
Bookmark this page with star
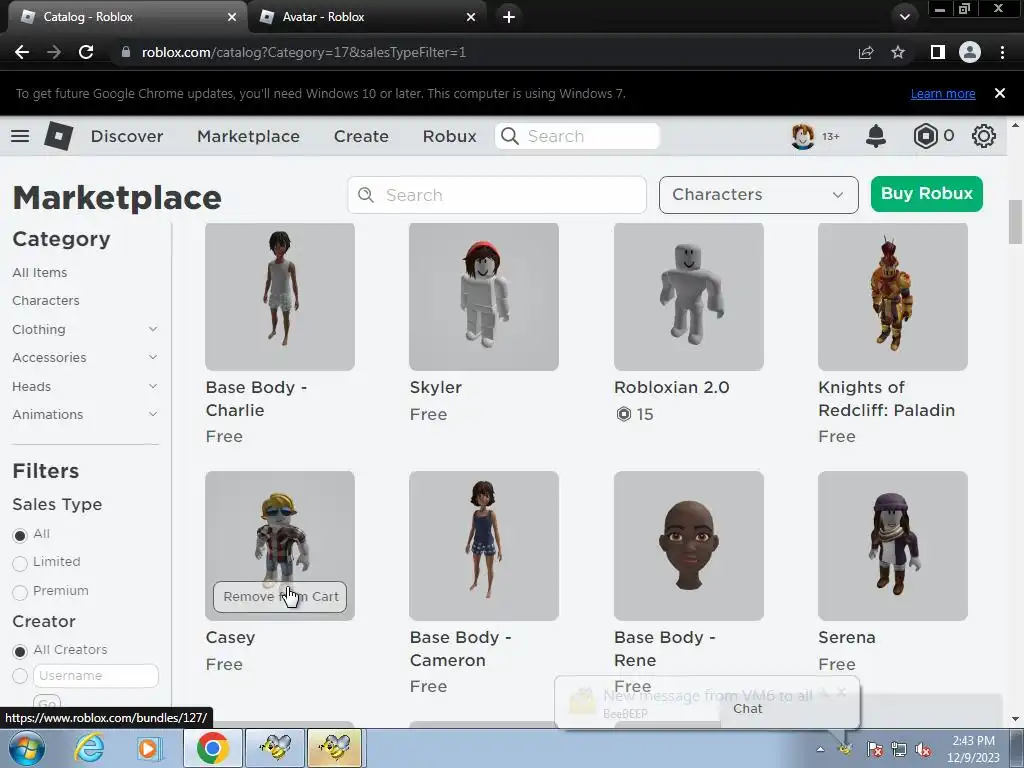898,52
